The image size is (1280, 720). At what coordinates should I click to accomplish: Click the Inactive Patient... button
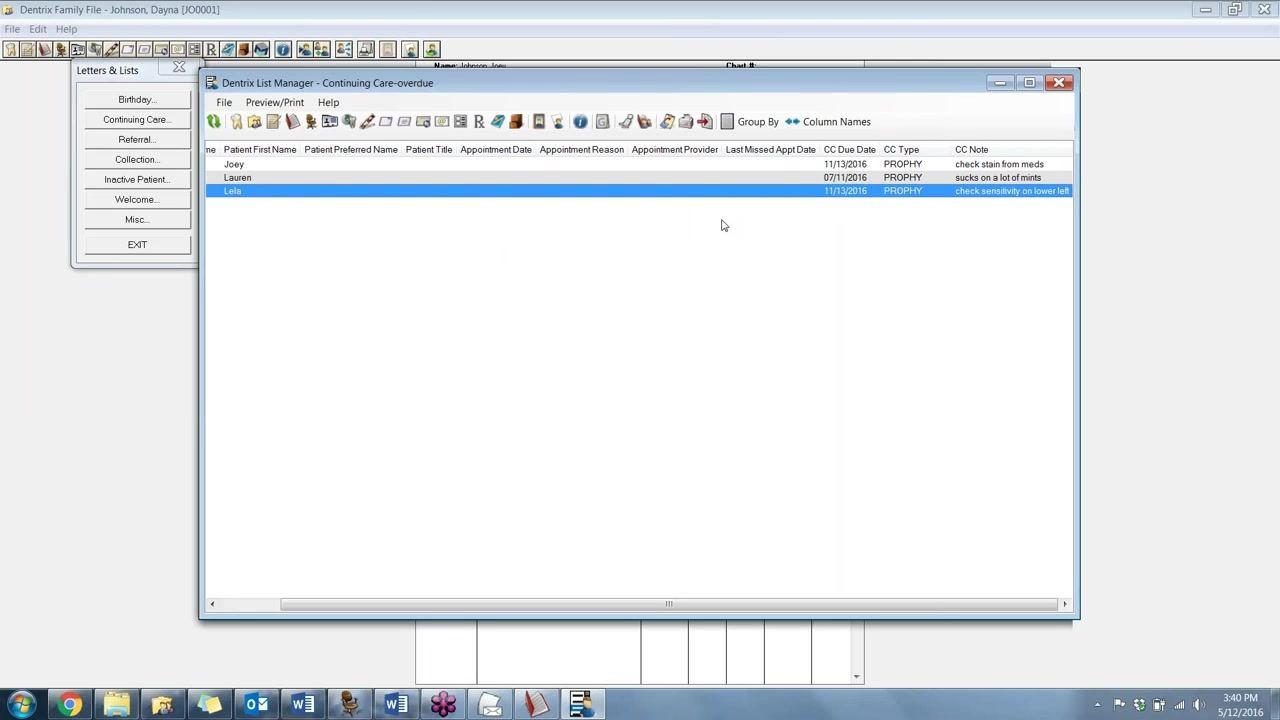coord(137,179)
